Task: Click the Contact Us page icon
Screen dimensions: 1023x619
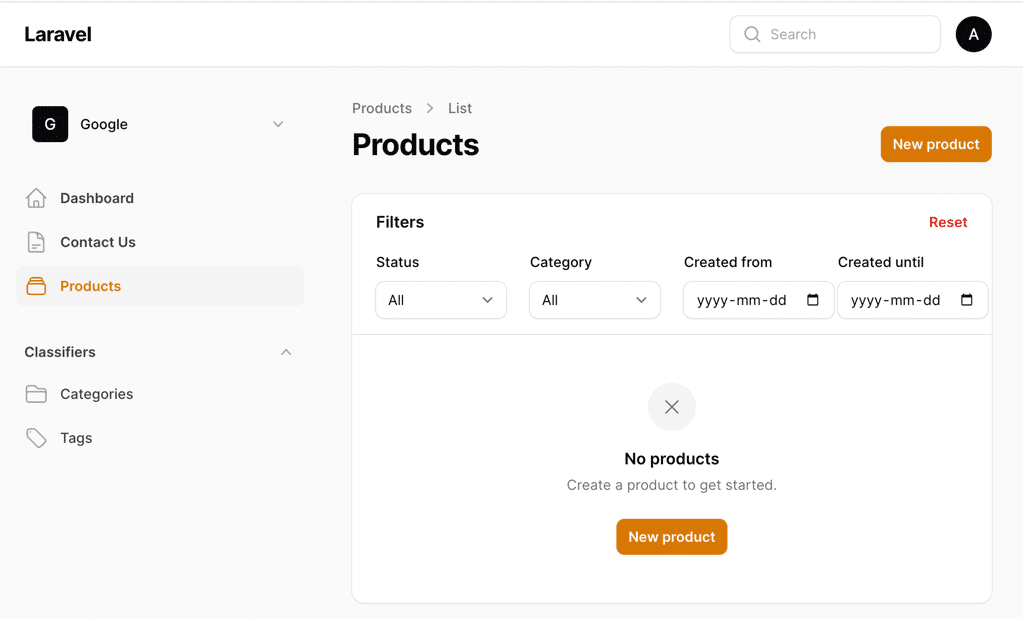Action: pos(36,241)
